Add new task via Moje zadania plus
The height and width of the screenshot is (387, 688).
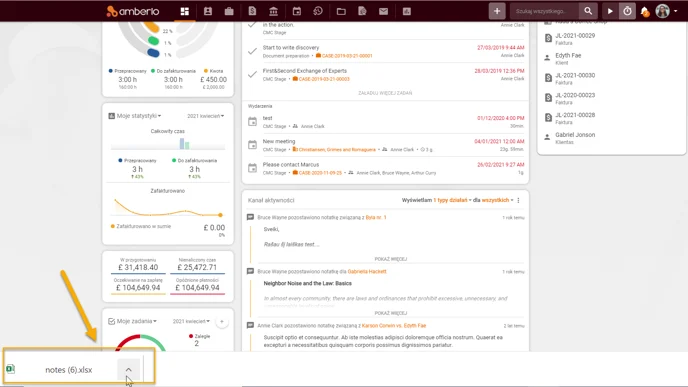(x=222, y=322)
